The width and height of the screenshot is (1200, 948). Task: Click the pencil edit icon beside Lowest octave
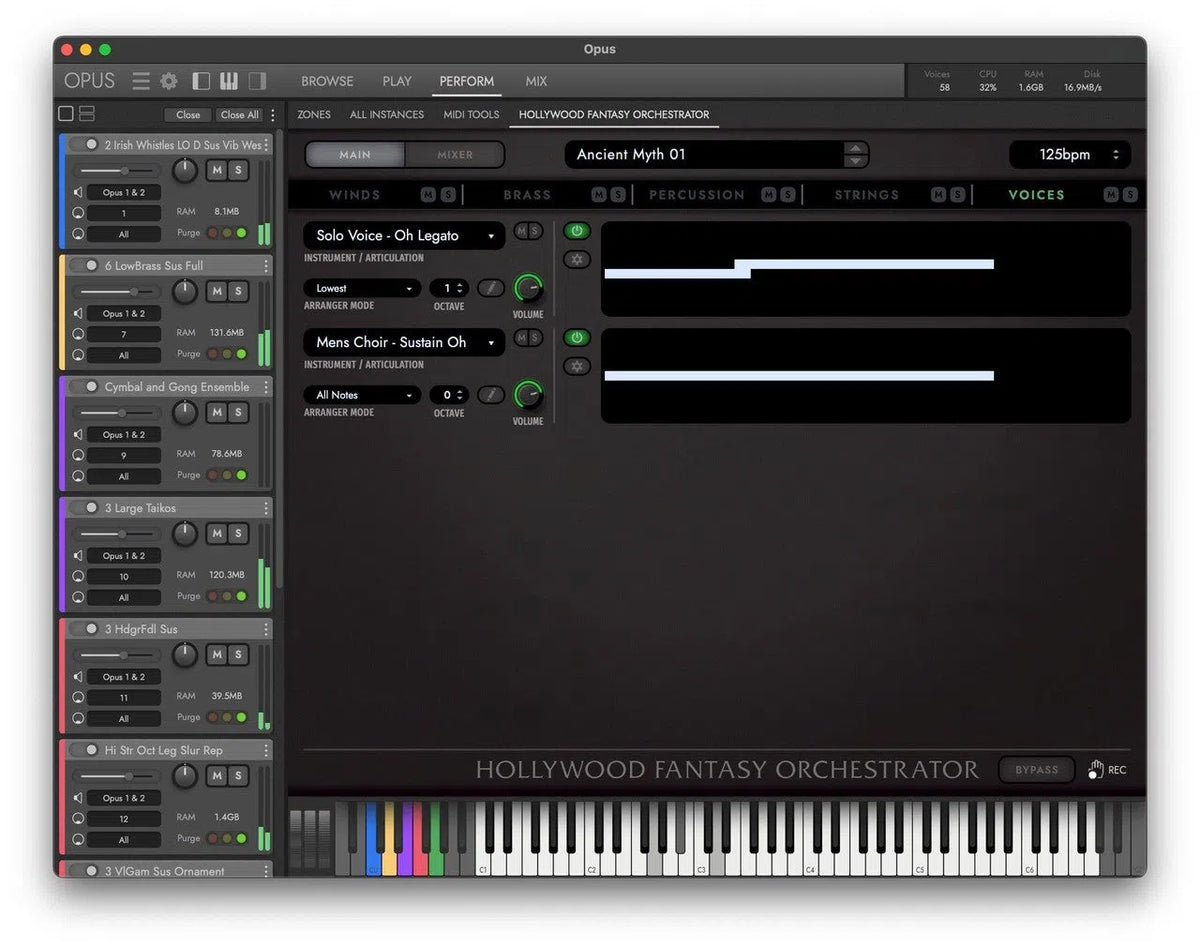490,288
